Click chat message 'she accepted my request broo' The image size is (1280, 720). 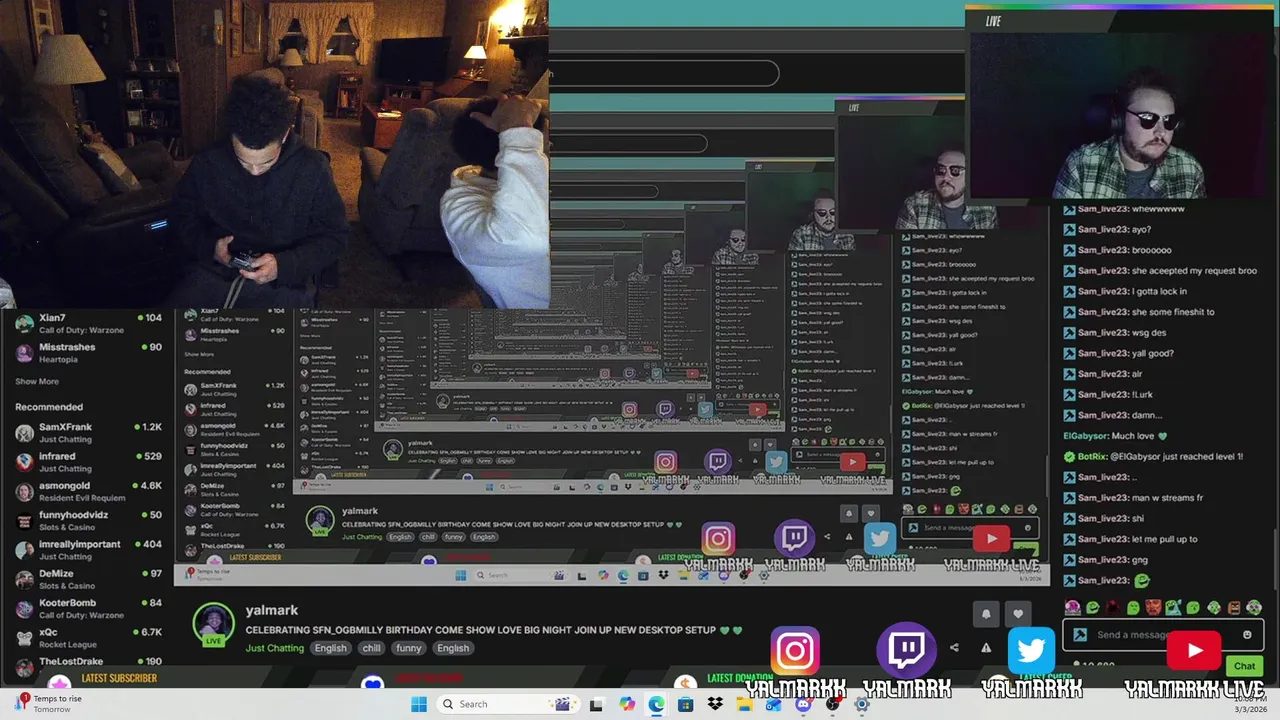pos(1160,271)
